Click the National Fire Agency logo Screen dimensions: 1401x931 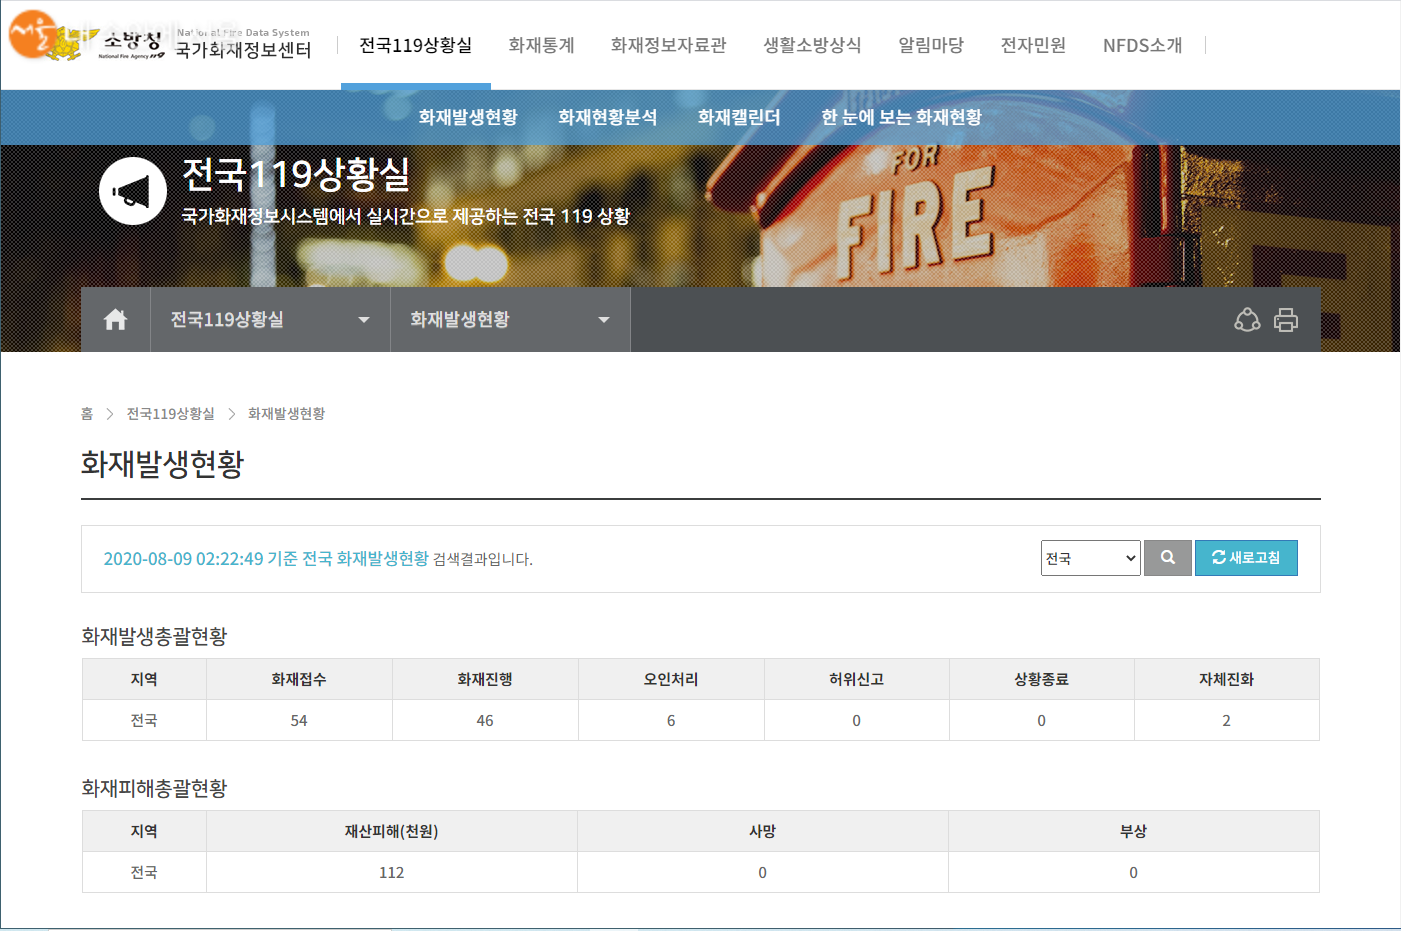[x=88, y=40]
